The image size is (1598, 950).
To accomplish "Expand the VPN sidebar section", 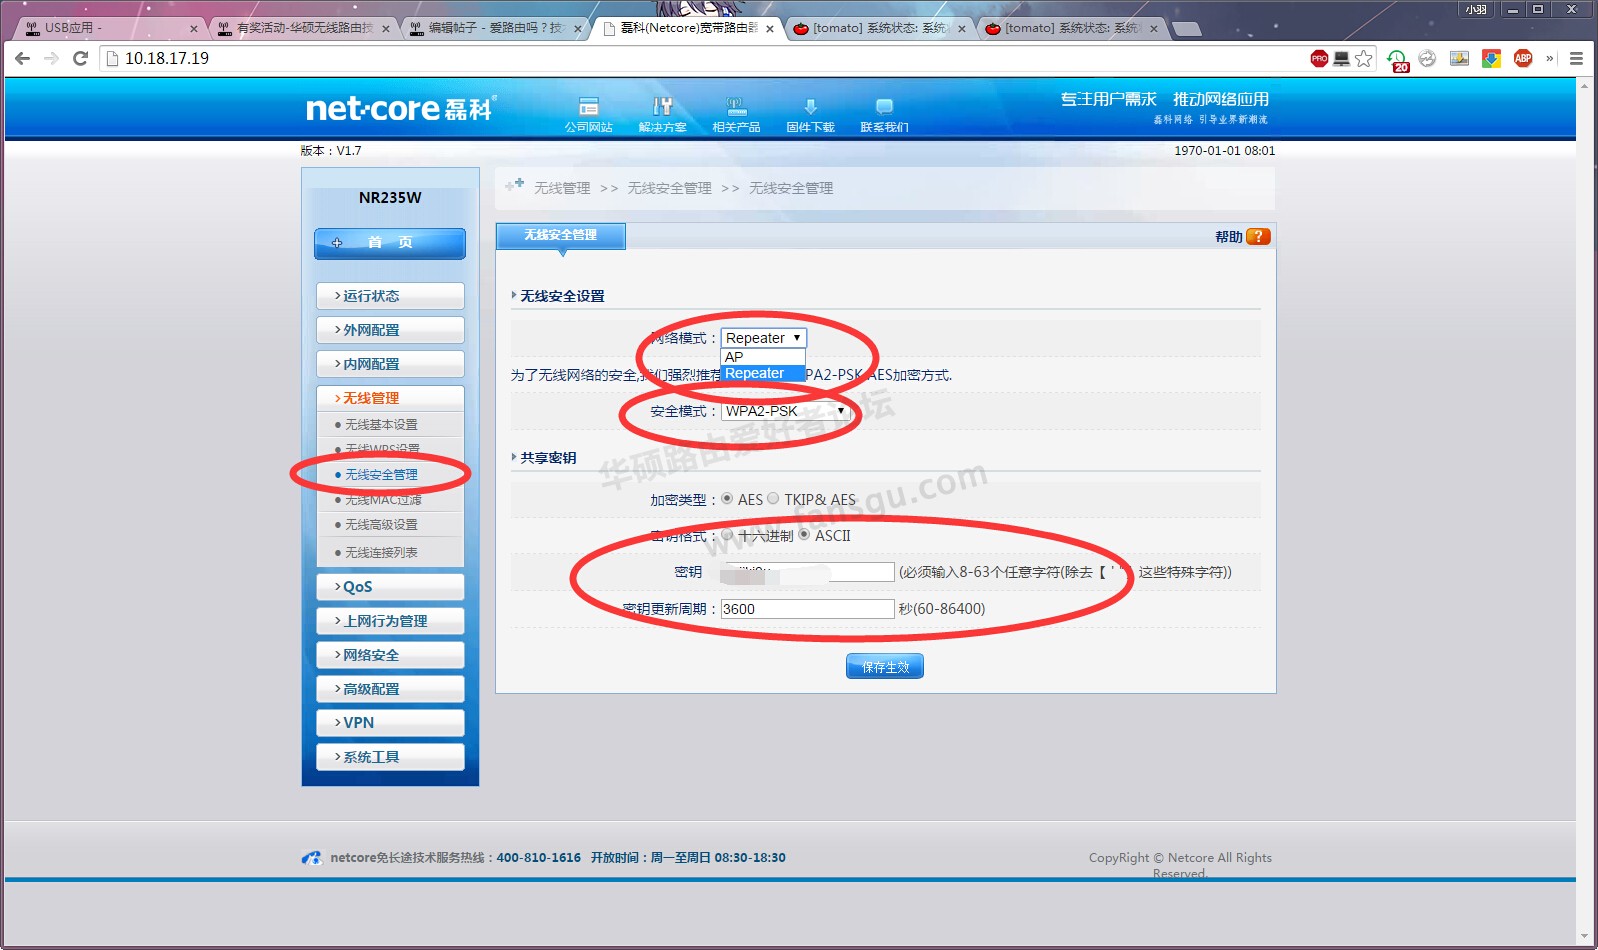I will click(x=390, y=723).
